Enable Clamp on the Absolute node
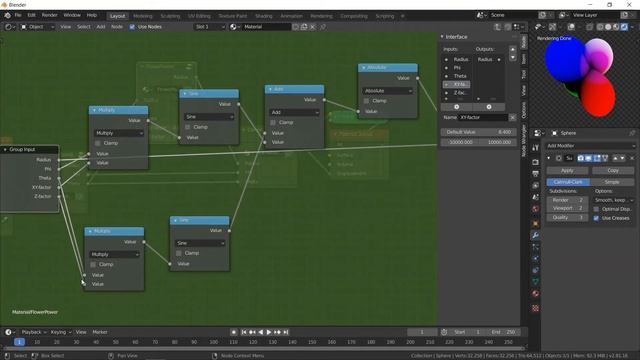This screenshot has height=360, width=640. (367, 101)
